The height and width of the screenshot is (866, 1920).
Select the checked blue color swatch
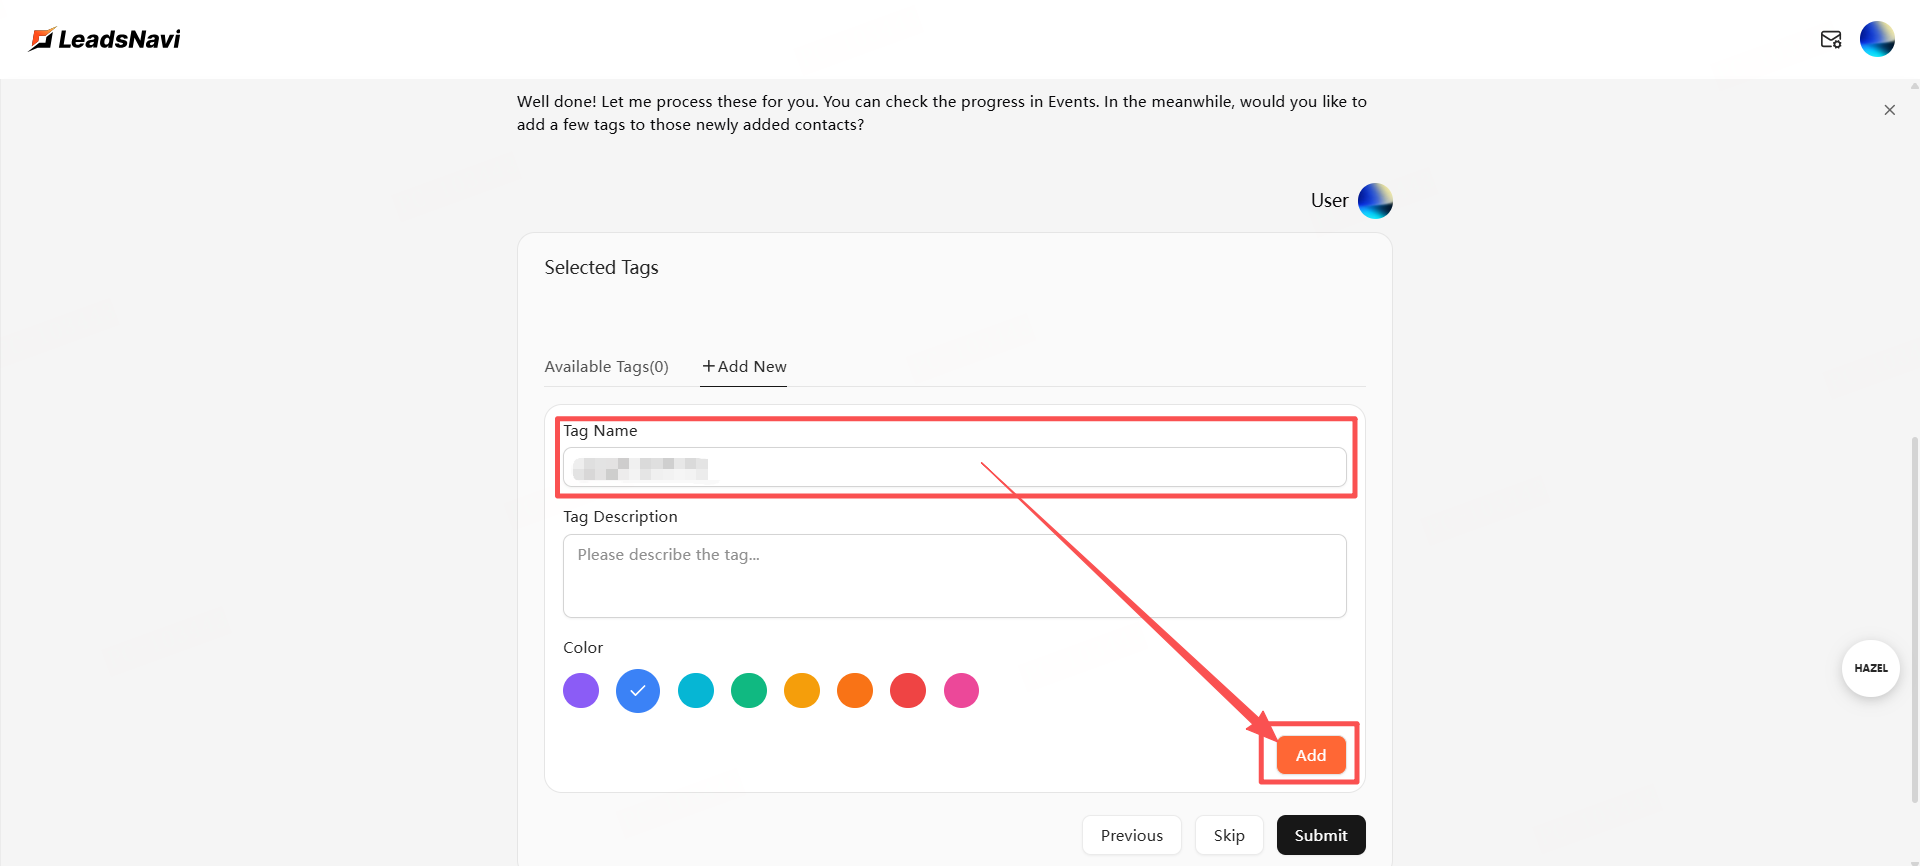pyautogui.click(x=638, y=690)
